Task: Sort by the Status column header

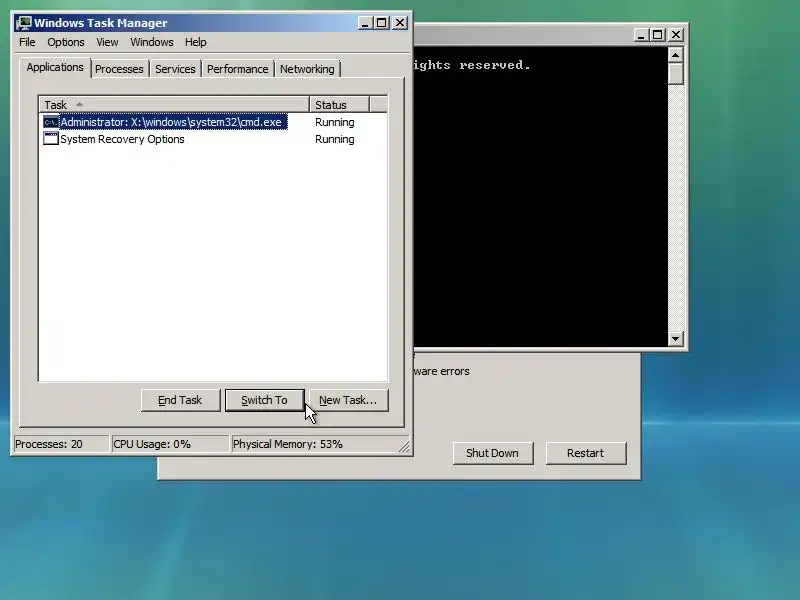Action: coord(339,105)
